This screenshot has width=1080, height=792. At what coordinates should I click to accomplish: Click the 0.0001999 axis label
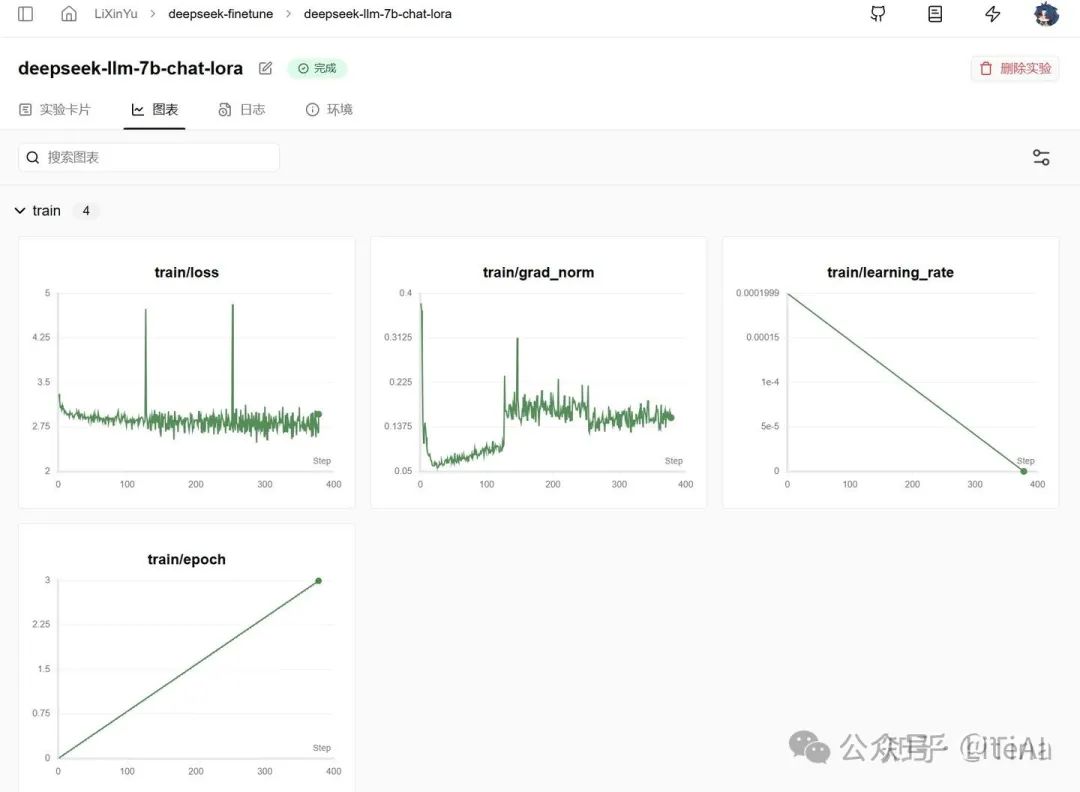point(758,293)
